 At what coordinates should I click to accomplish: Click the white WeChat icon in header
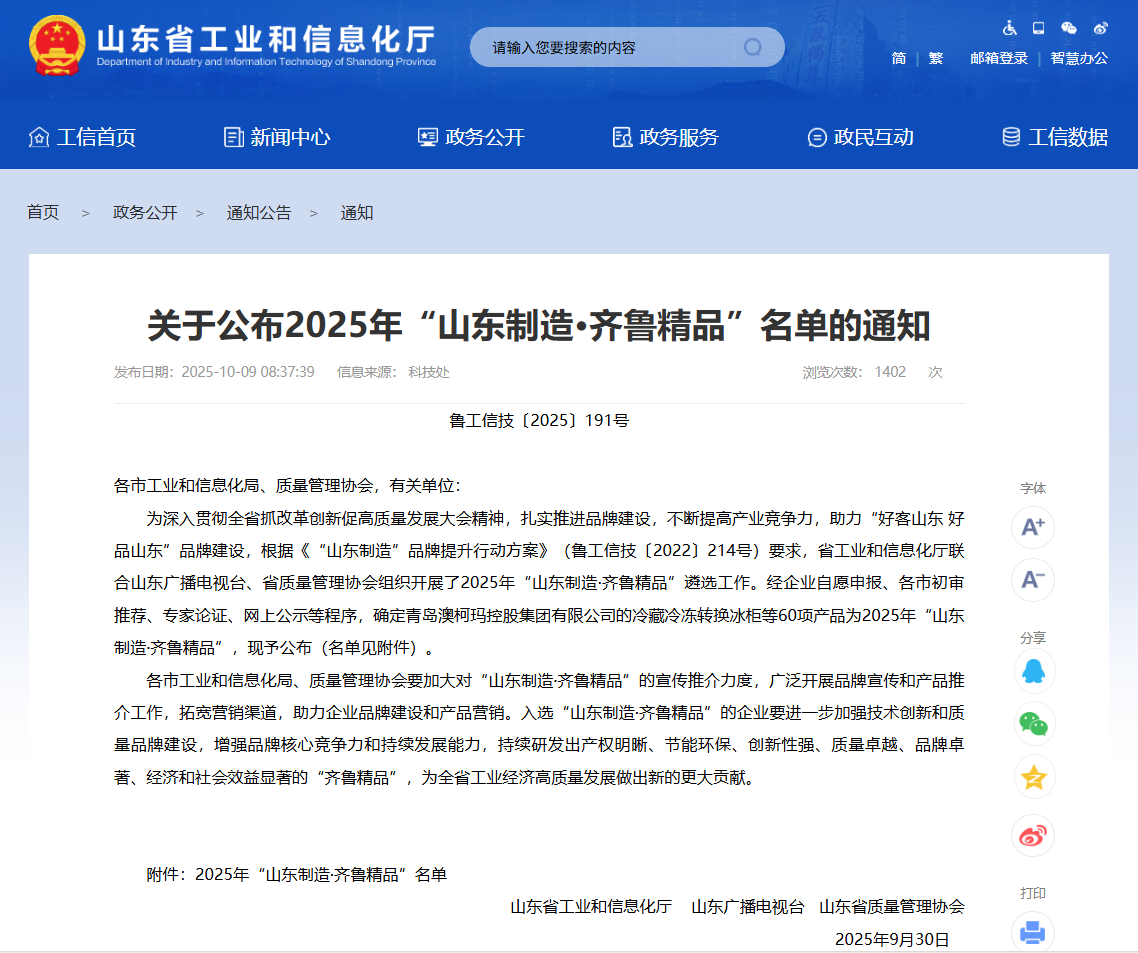tap(1069, 28)
